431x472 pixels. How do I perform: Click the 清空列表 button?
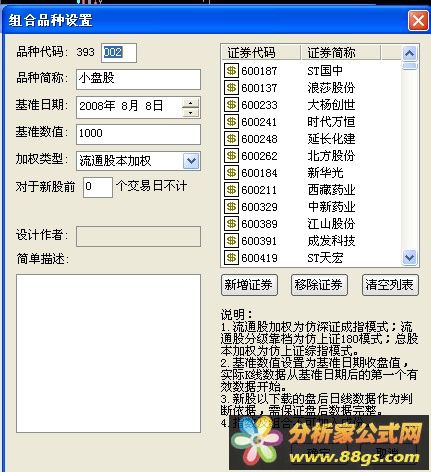point(390,285)
